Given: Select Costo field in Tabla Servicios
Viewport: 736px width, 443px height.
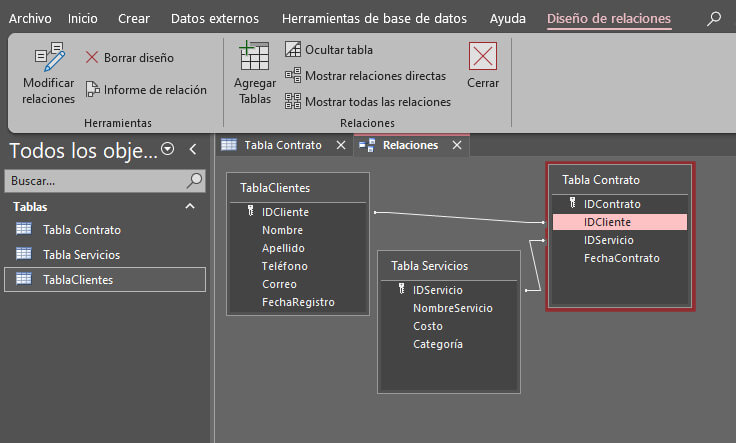Looking at the screenshot, I should (x=428, y=326).
